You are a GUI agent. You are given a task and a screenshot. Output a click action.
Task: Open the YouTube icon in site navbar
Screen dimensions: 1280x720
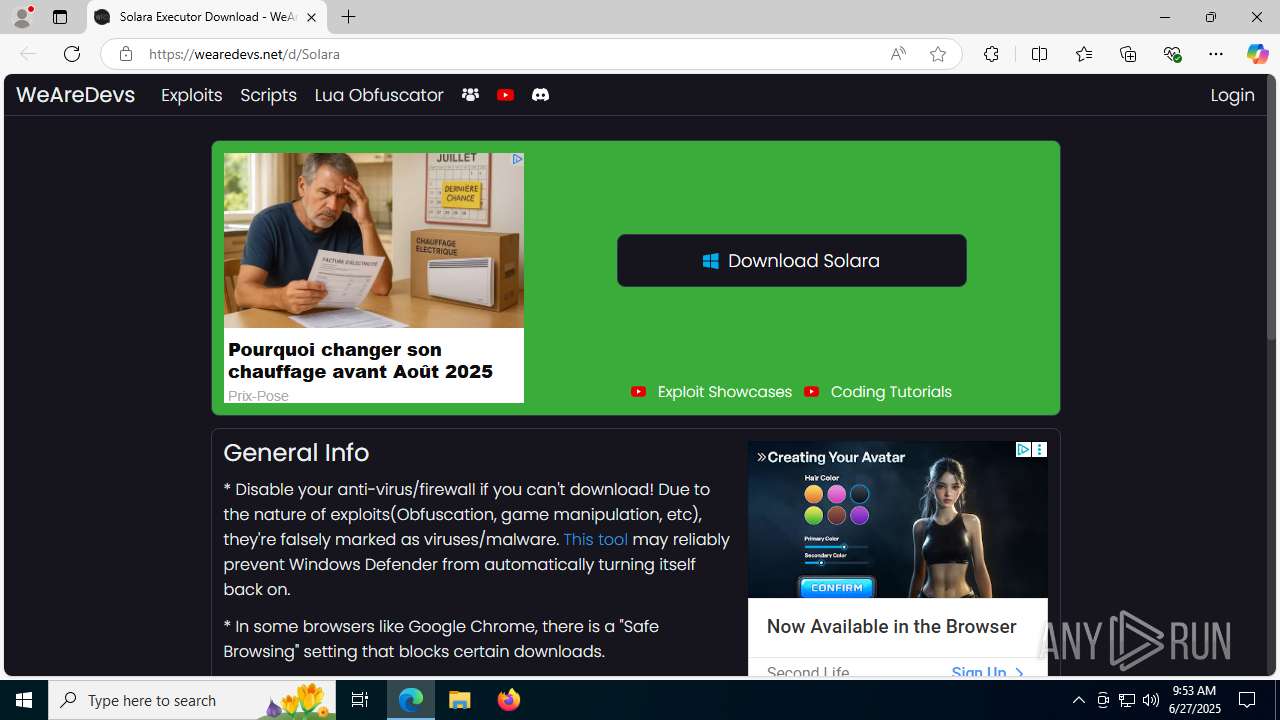click(x=505, y=95)
